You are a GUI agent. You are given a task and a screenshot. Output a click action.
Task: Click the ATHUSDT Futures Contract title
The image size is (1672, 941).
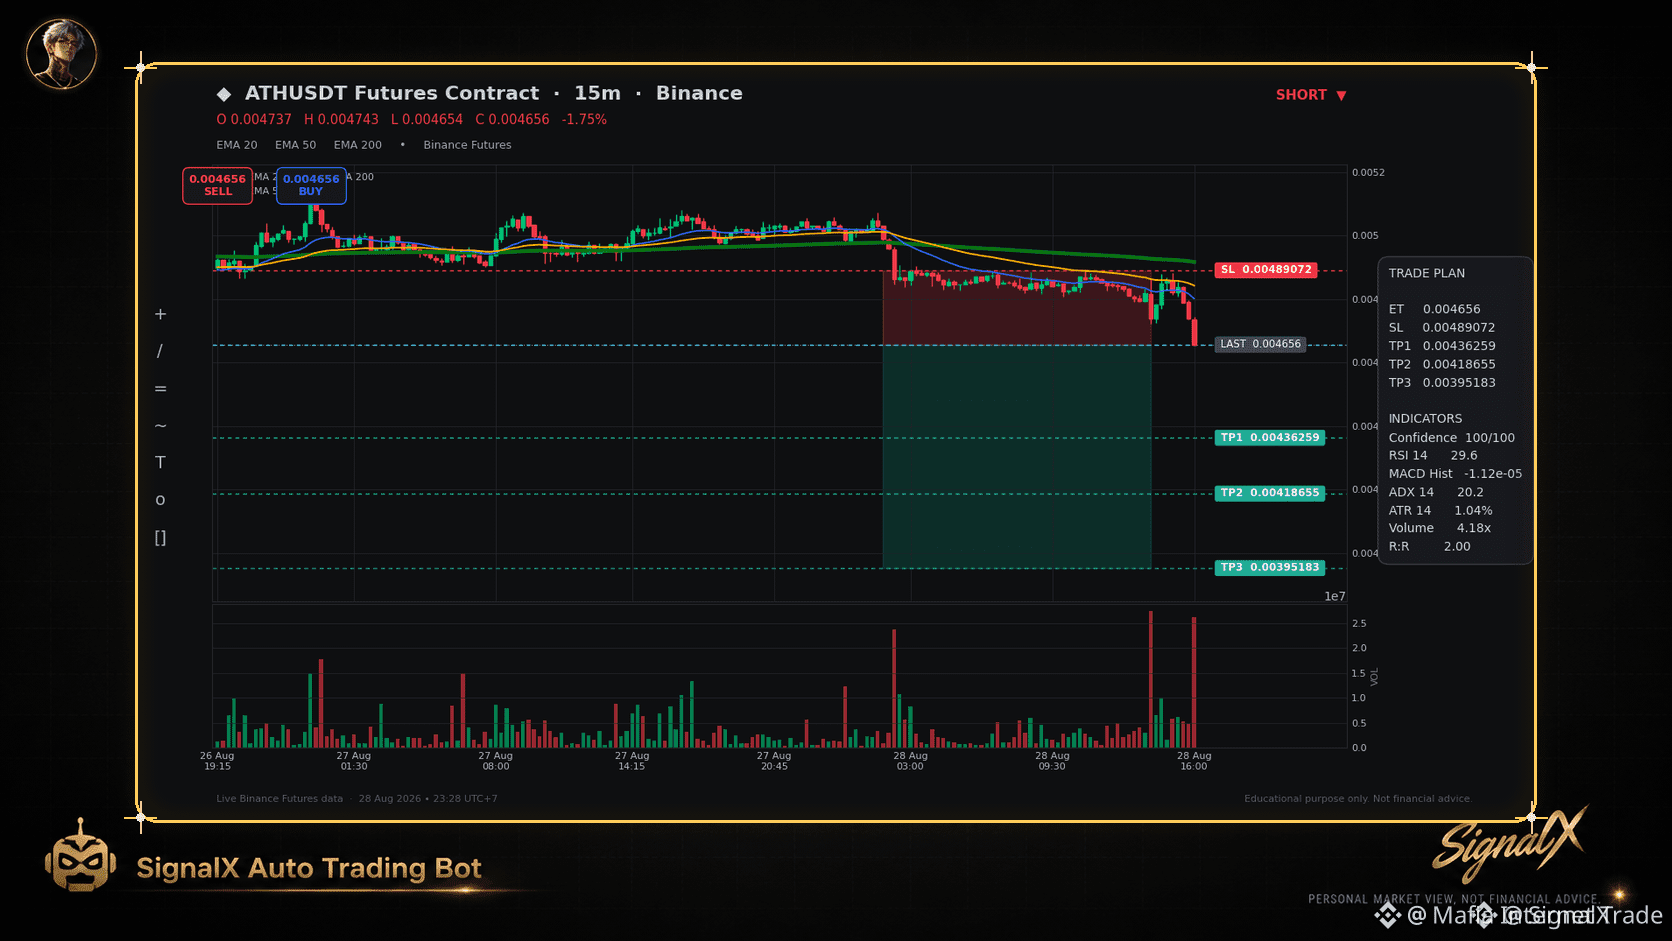click(392, 93)
